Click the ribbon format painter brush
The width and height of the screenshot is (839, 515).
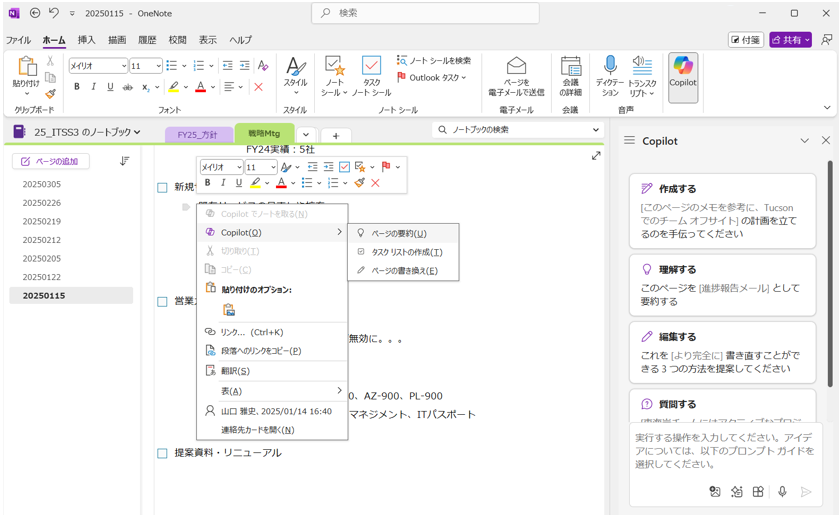click(x=50, y=94)
